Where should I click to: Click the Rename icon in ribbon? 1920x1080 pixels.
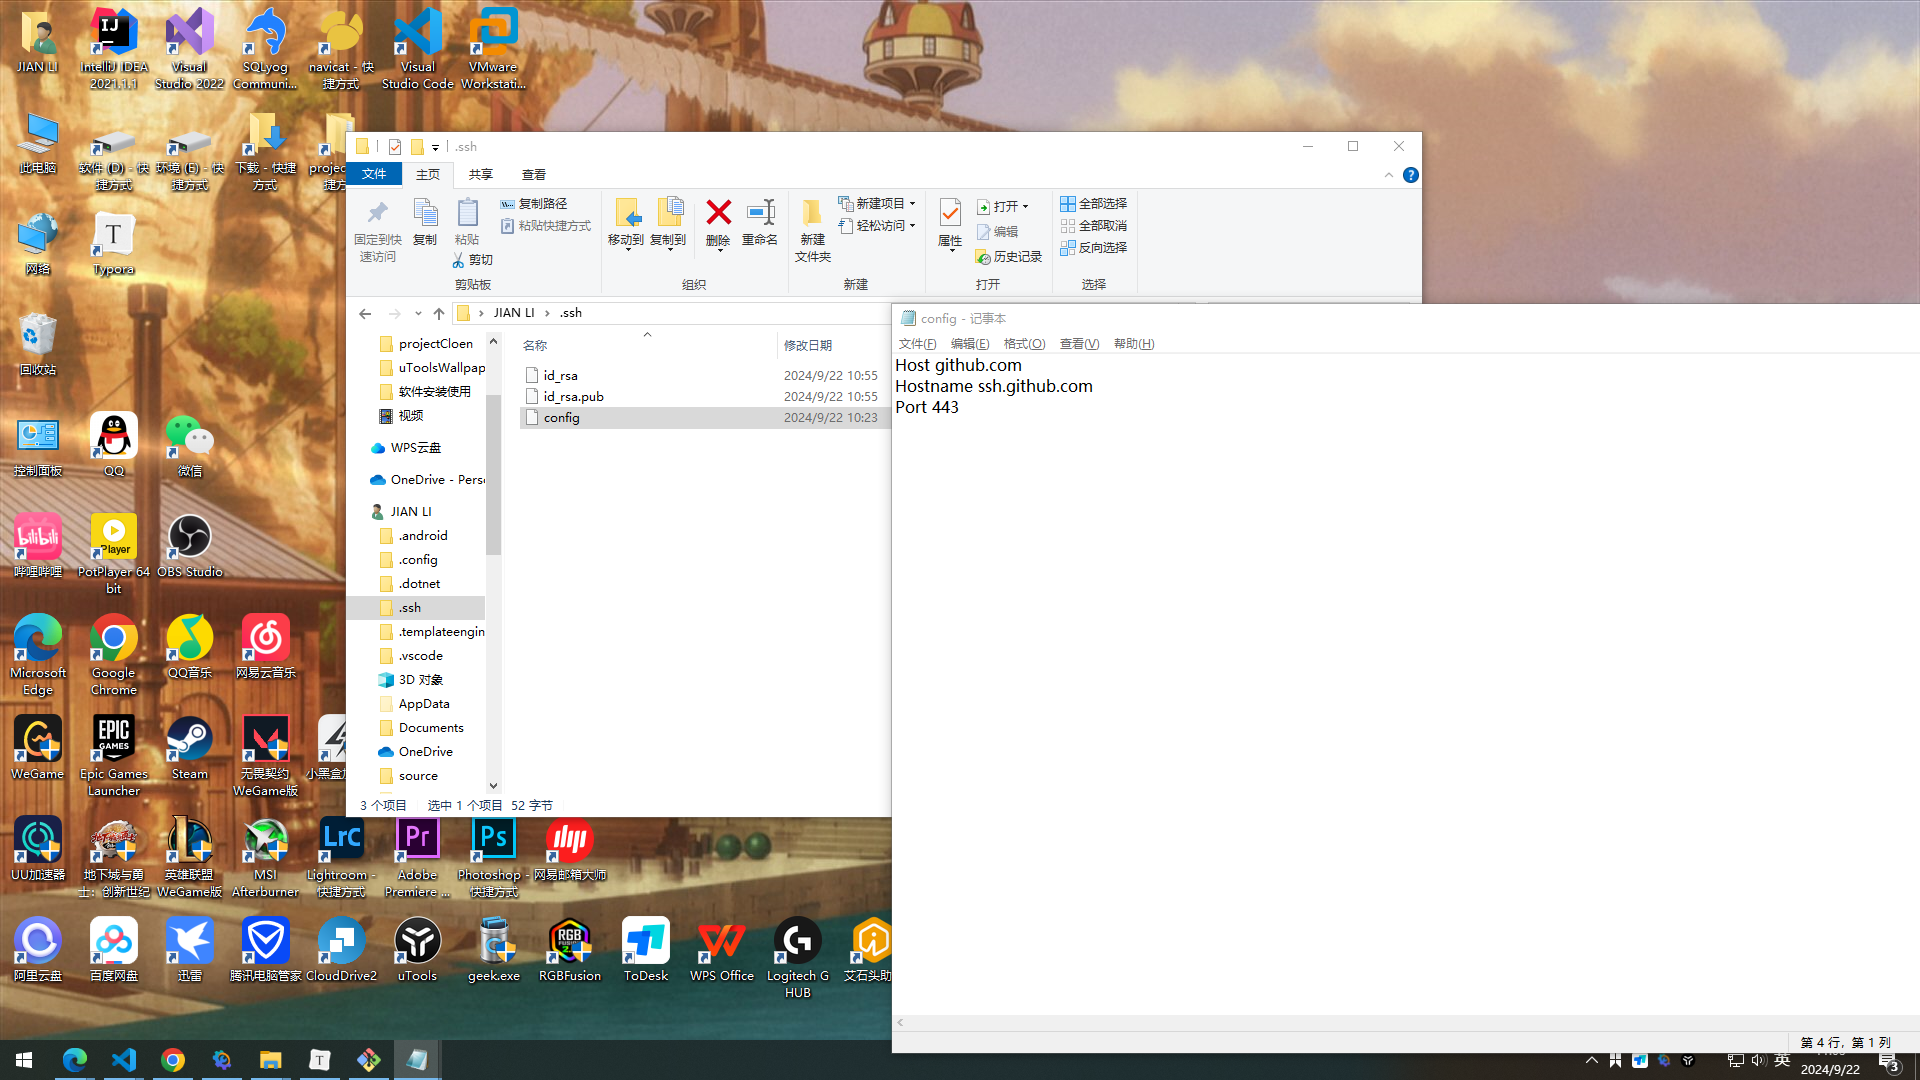760,213
